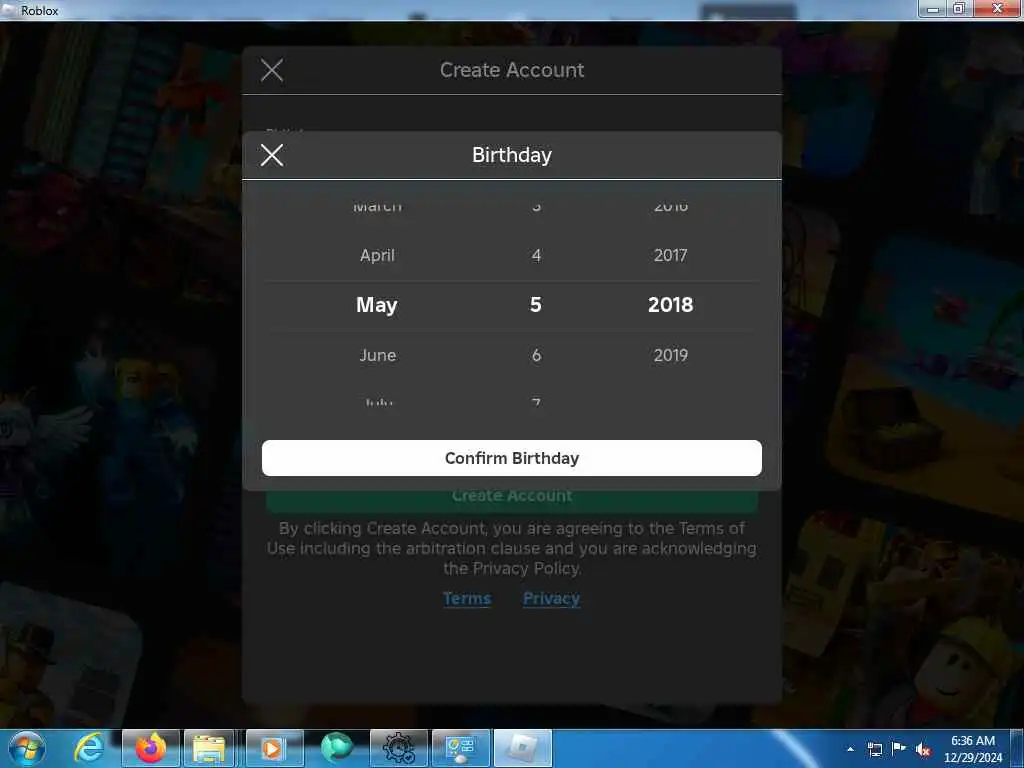Viewport: 1024px width, 768px height.
Task: Open the Action Center flag icon
Action: coord(899,749)
